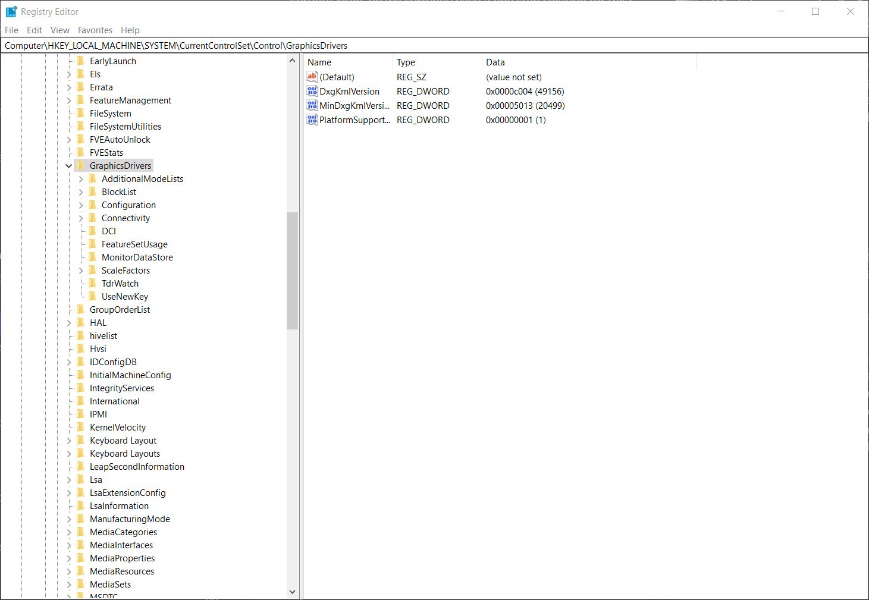Click the MonitorDataStore folder icon
869x600 pixels.
point(93,257)
